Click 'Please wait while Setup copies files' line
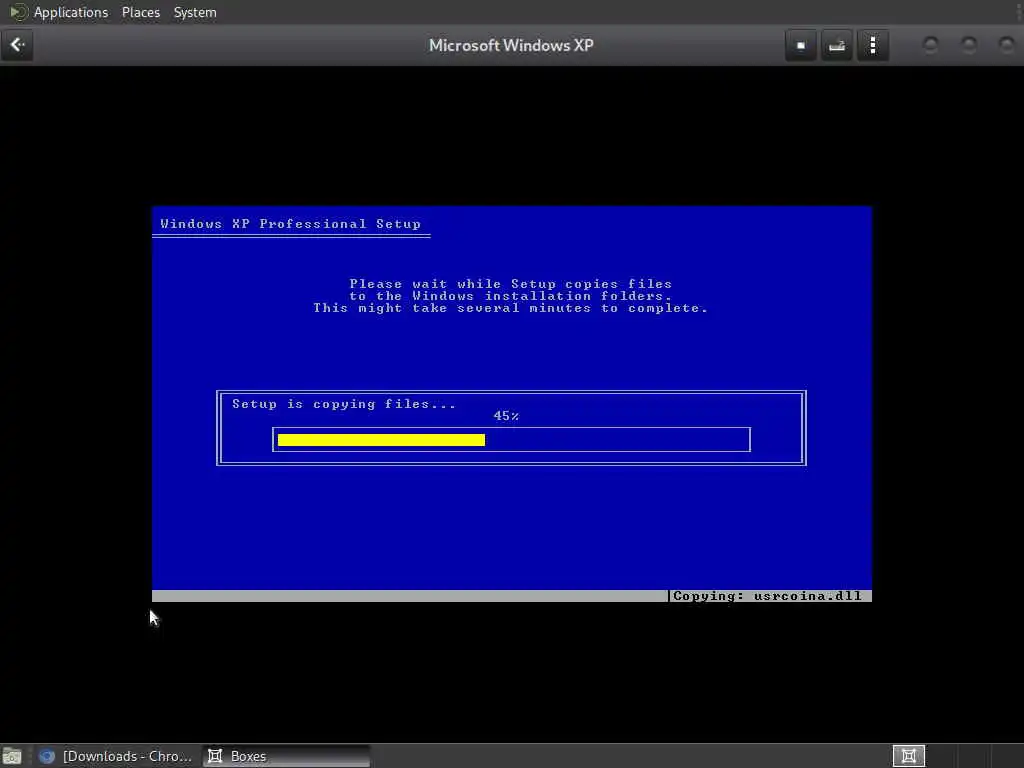1024x768 pixels. 511,283
